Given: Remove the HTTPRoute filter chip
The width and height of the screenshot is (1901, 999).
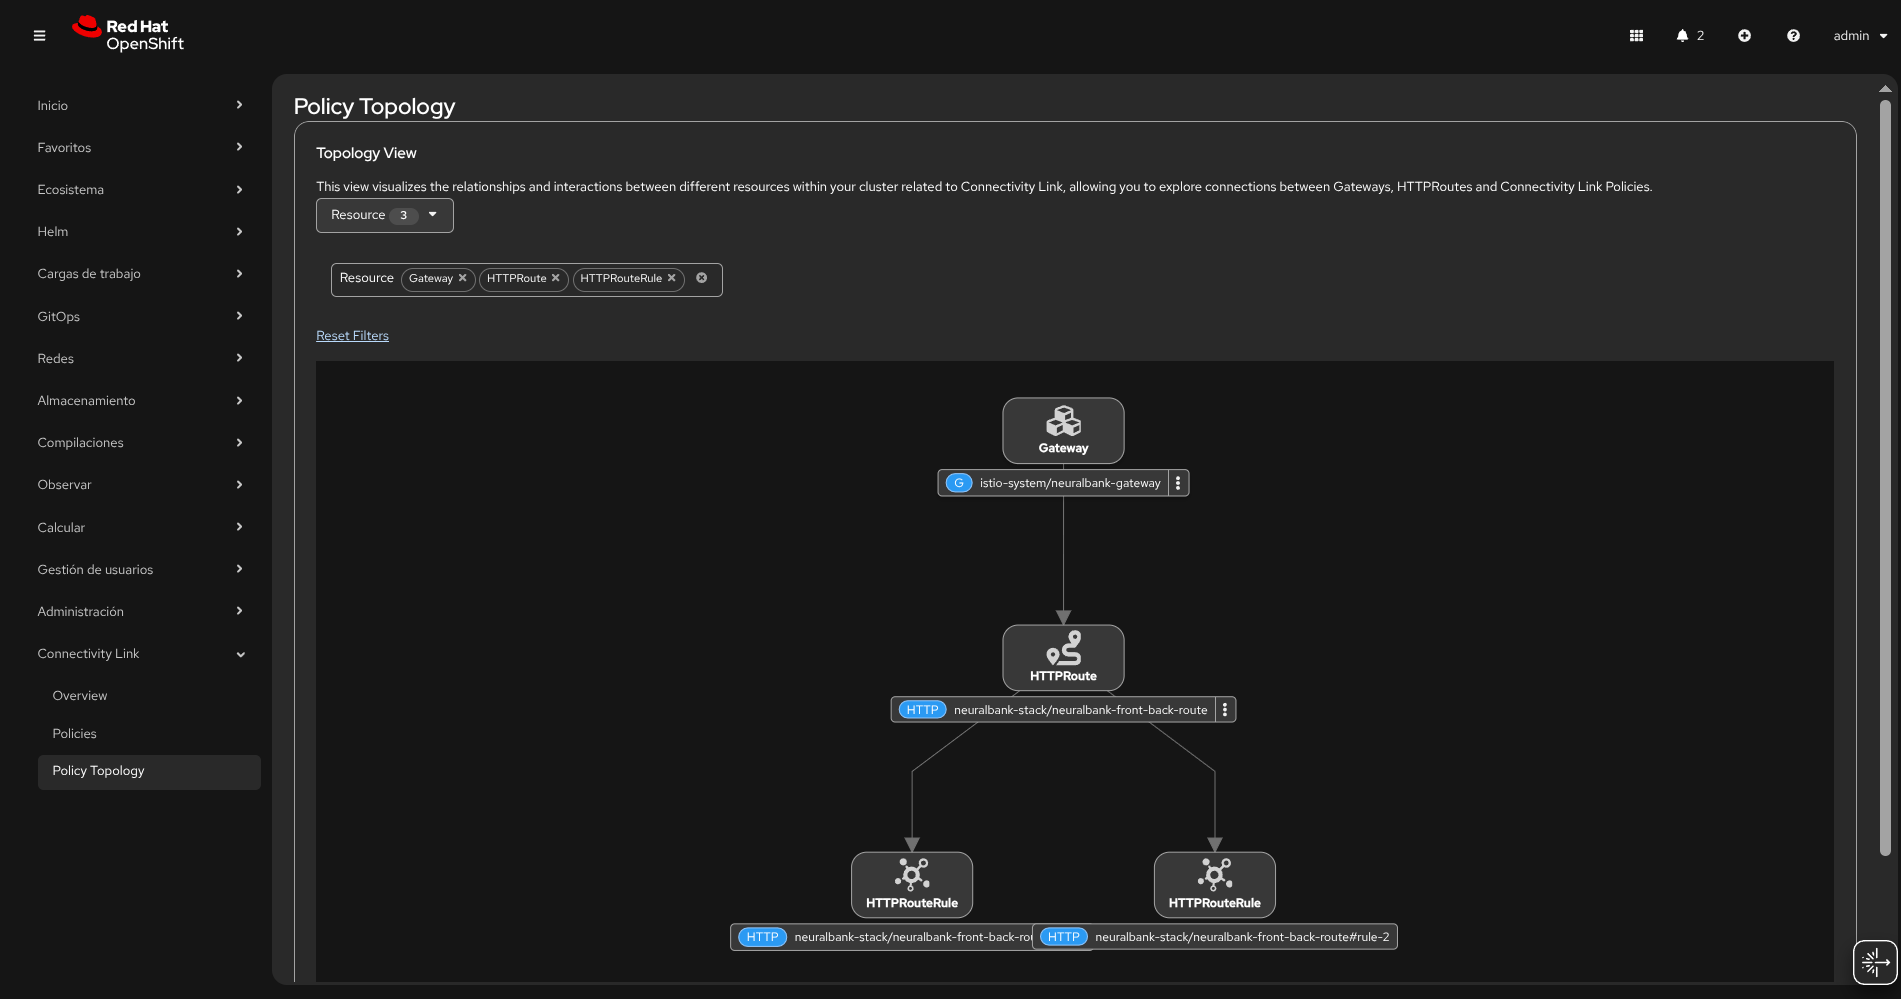Looking at the screenshot, I should coord(556,278).
